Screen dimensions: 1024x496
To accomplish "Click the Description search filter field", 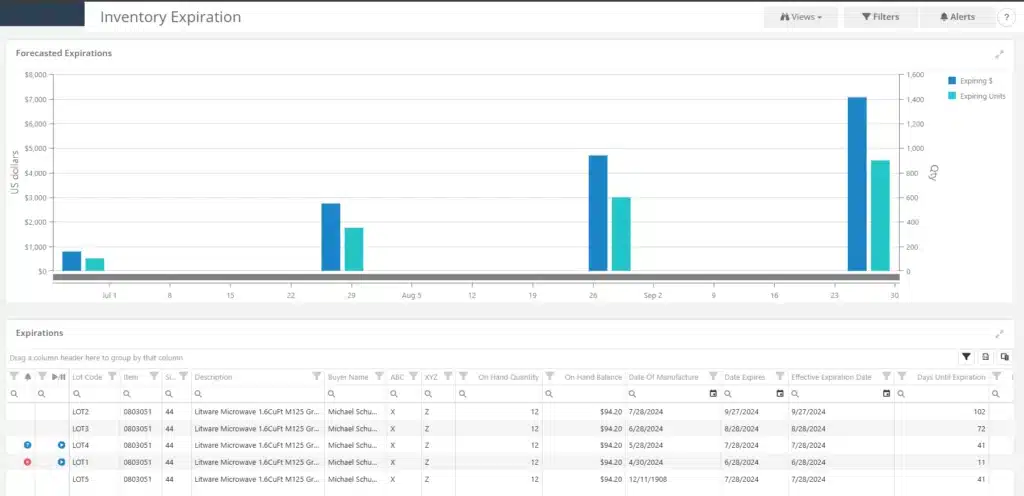I will click(x=258, y=394).
